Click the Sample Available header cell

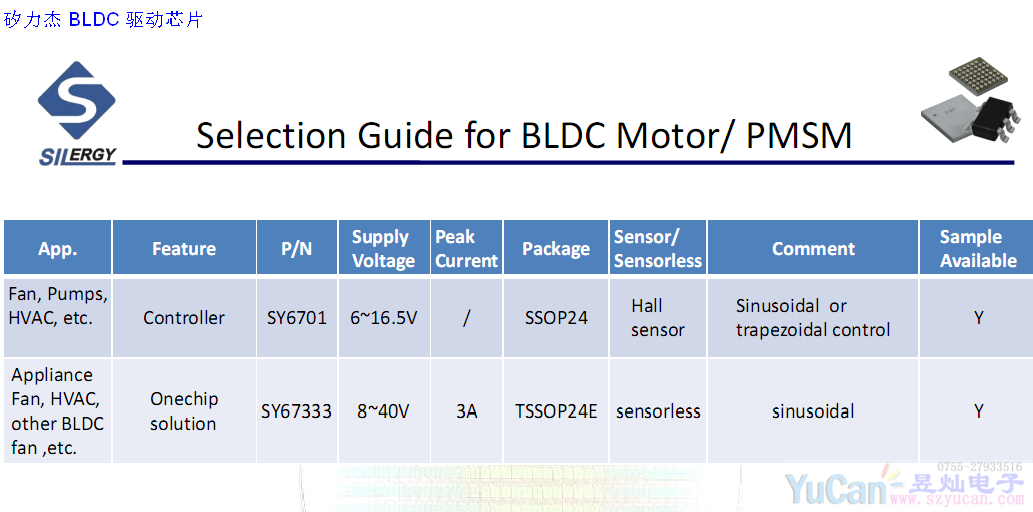(977, 249)
